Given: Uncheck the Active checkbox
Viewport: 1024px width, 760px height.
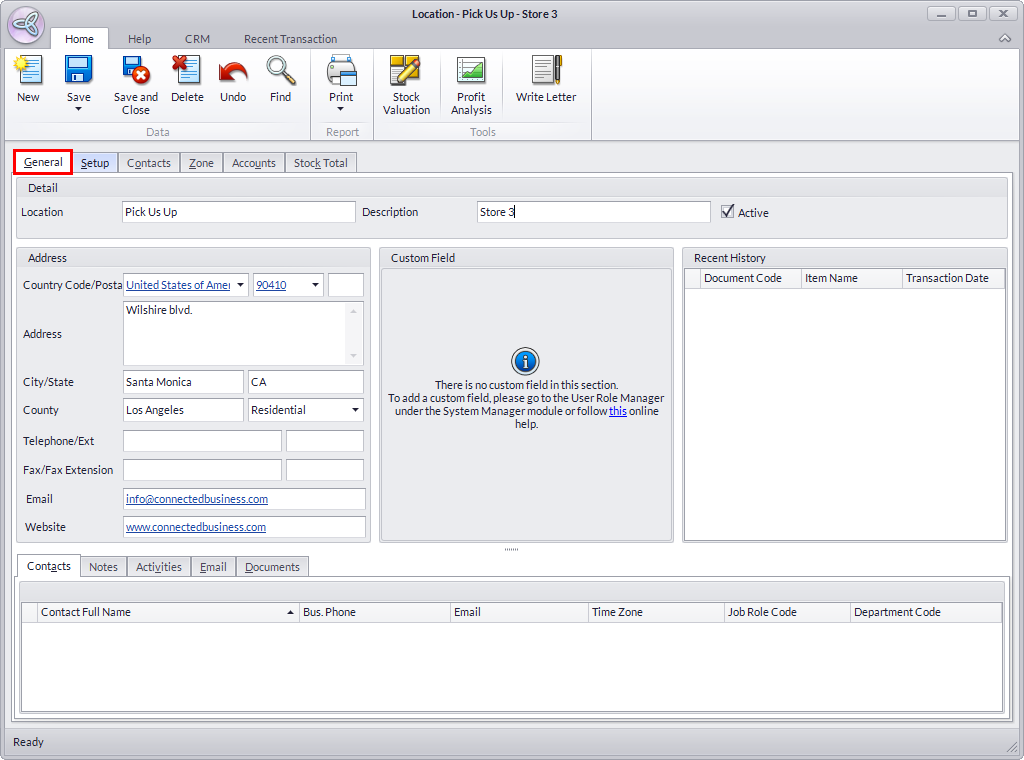Looking at the screenshot, I should click(727, 212).
